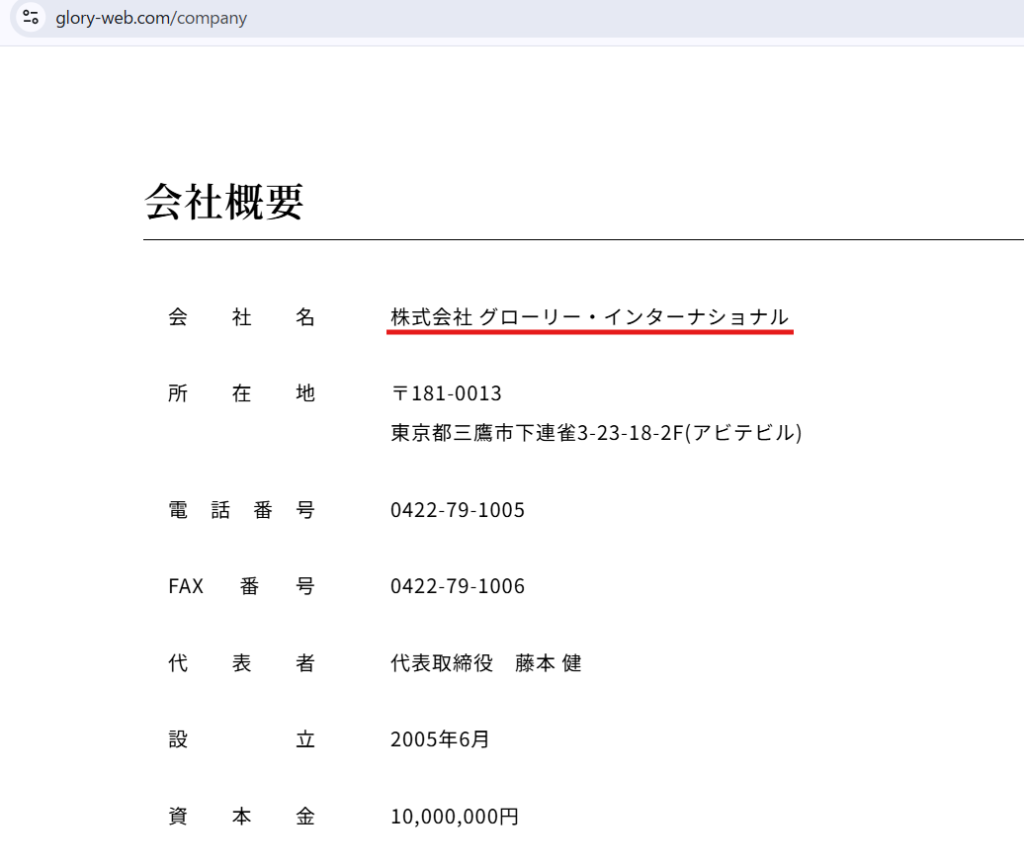Screen dimensions: 1024x865
Task: Click the 代表者 row label
Action: point(241,663)
